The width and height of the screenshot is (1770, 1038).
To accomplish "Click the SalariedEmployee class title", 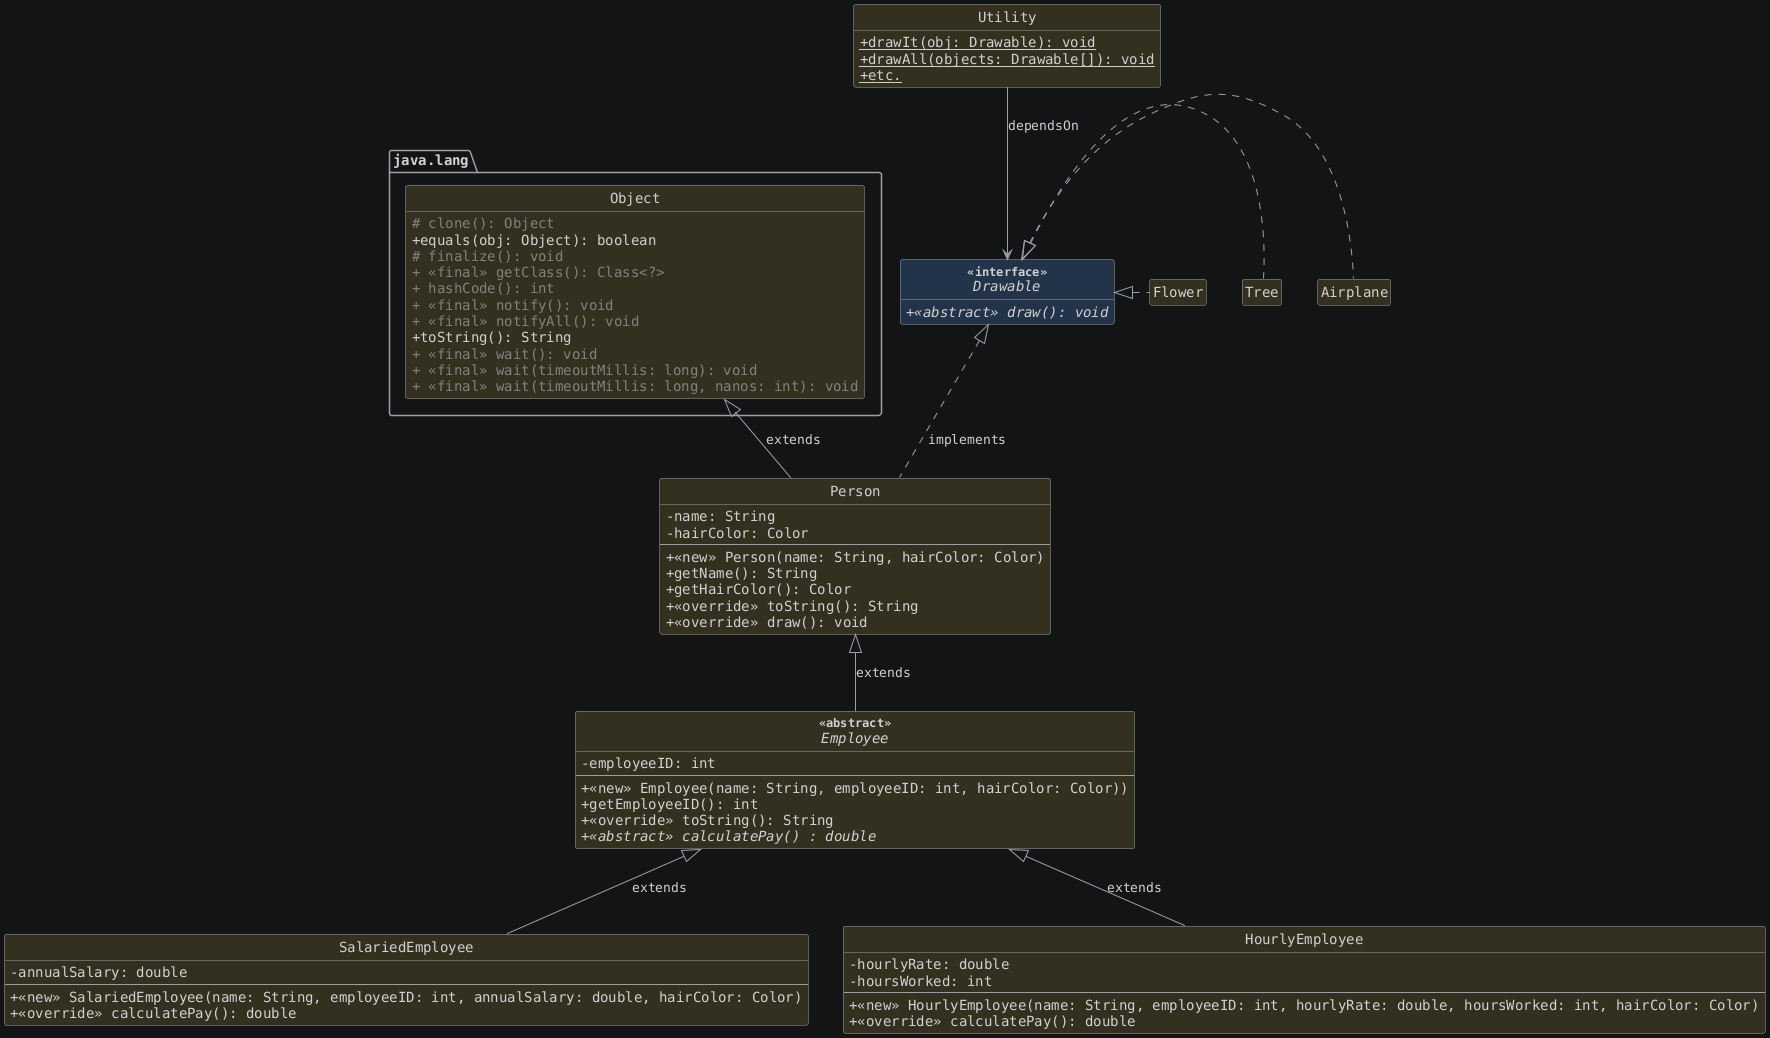I will (406, 948).
